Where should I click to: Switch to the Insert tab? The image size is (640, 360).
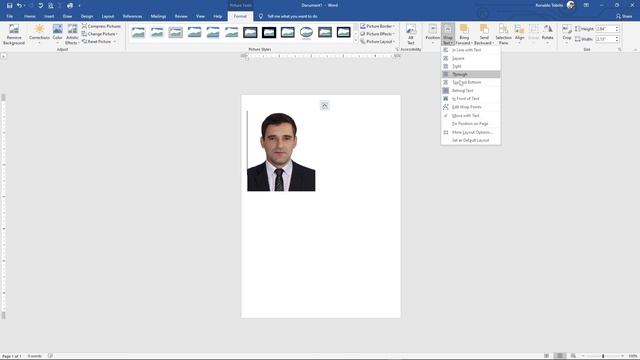(x=49, y=16)
